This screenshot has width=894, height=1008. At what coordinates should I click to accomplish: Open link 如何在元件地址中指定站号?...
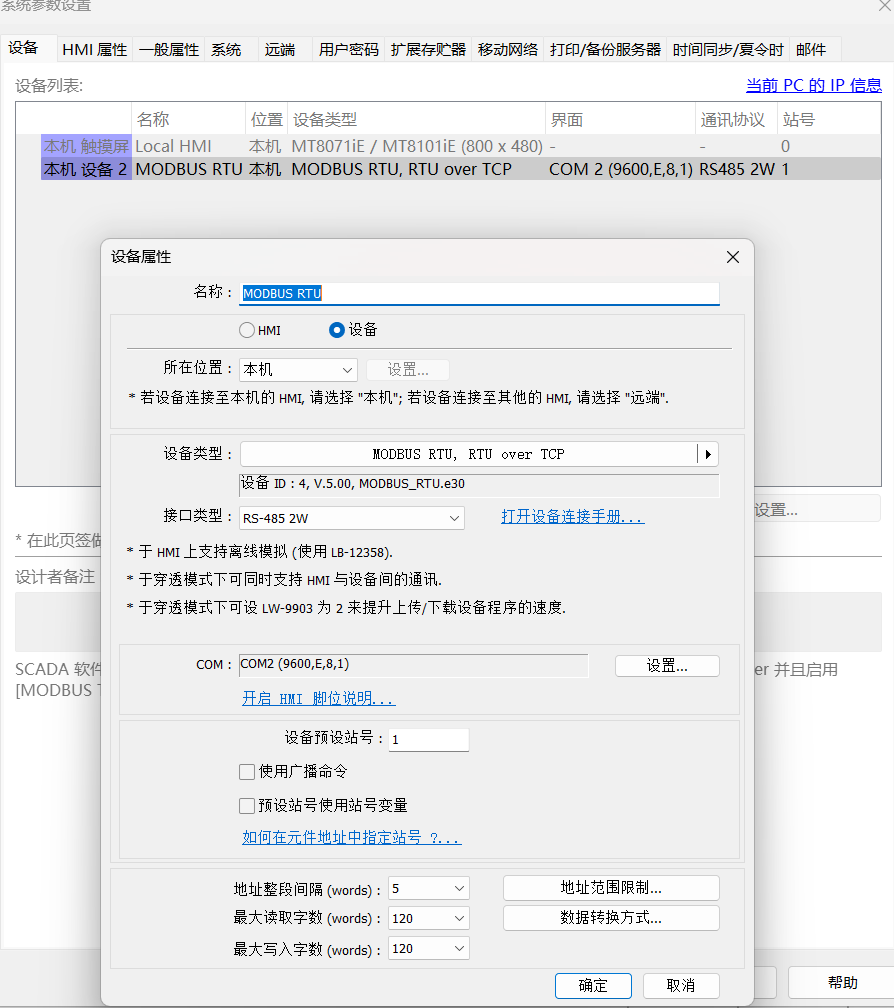(352, 838)
